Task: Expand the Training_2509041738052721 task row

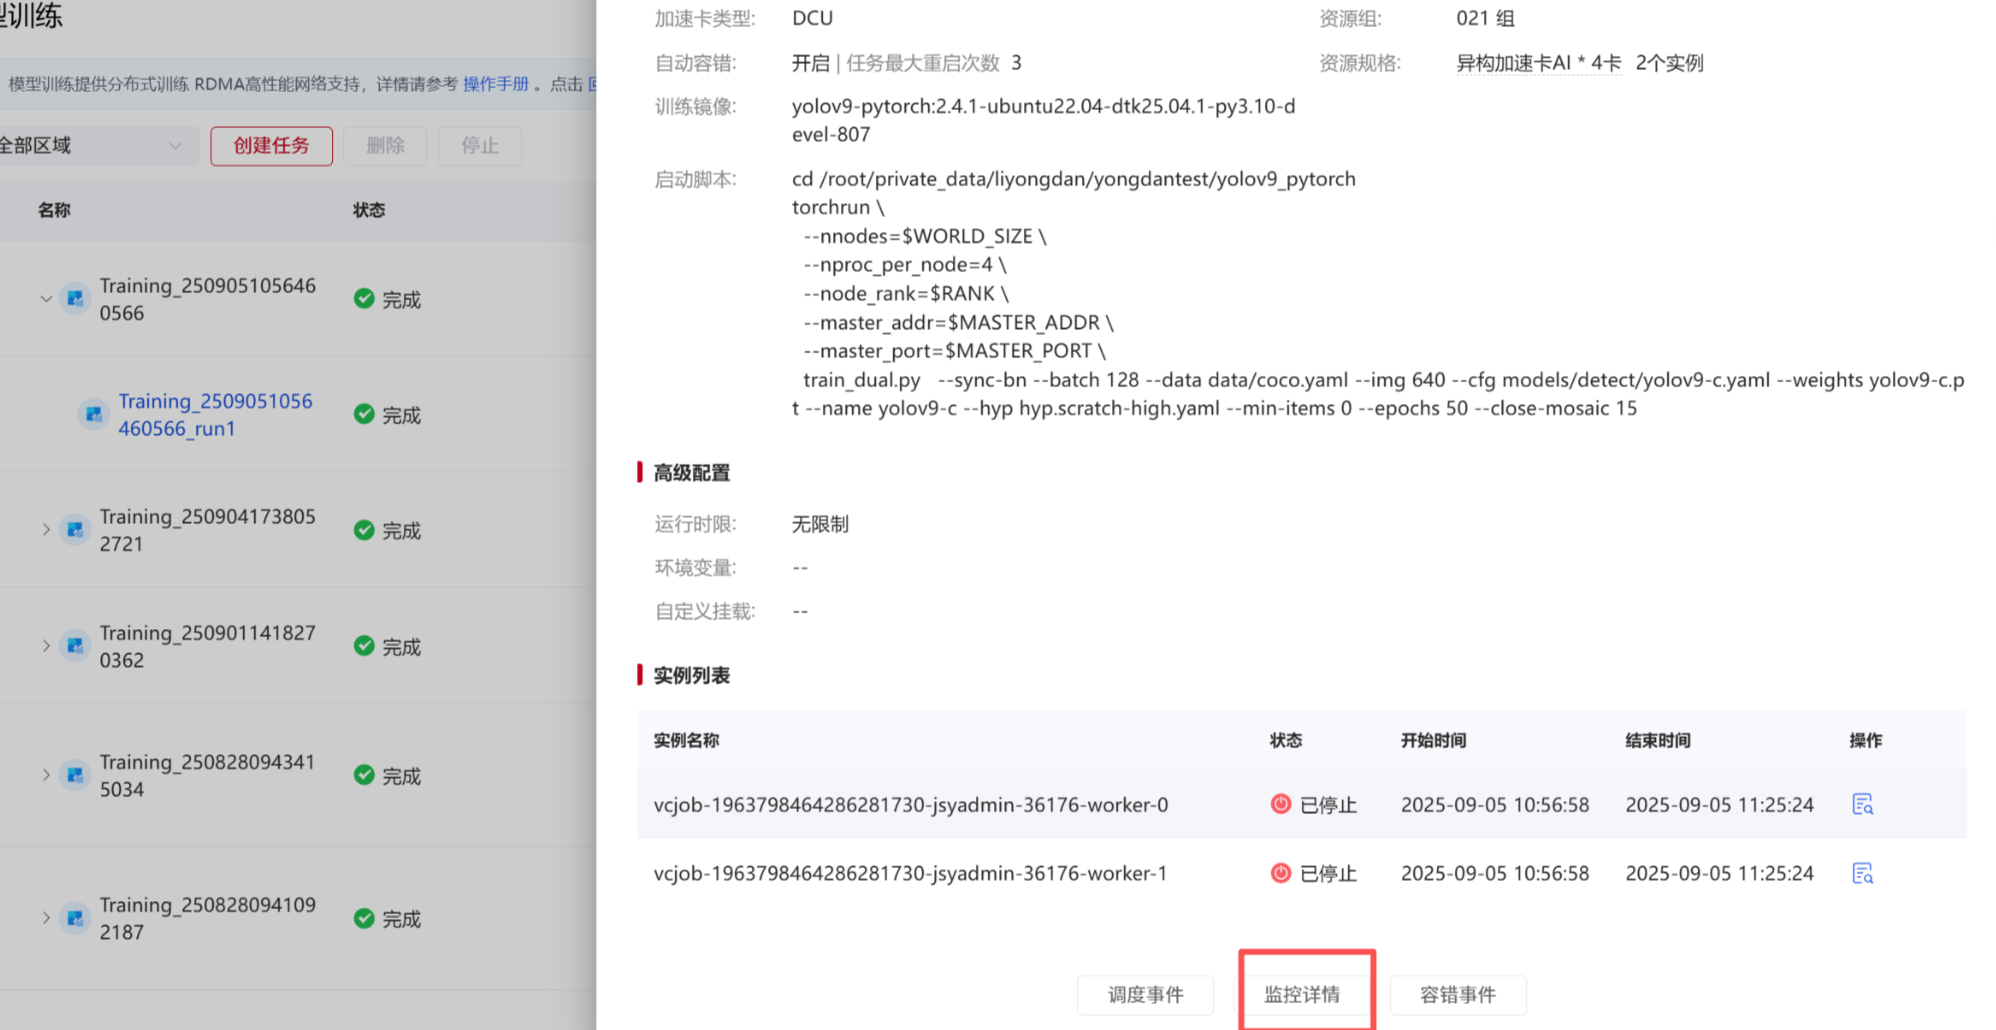Action: (x=46, y=530)
